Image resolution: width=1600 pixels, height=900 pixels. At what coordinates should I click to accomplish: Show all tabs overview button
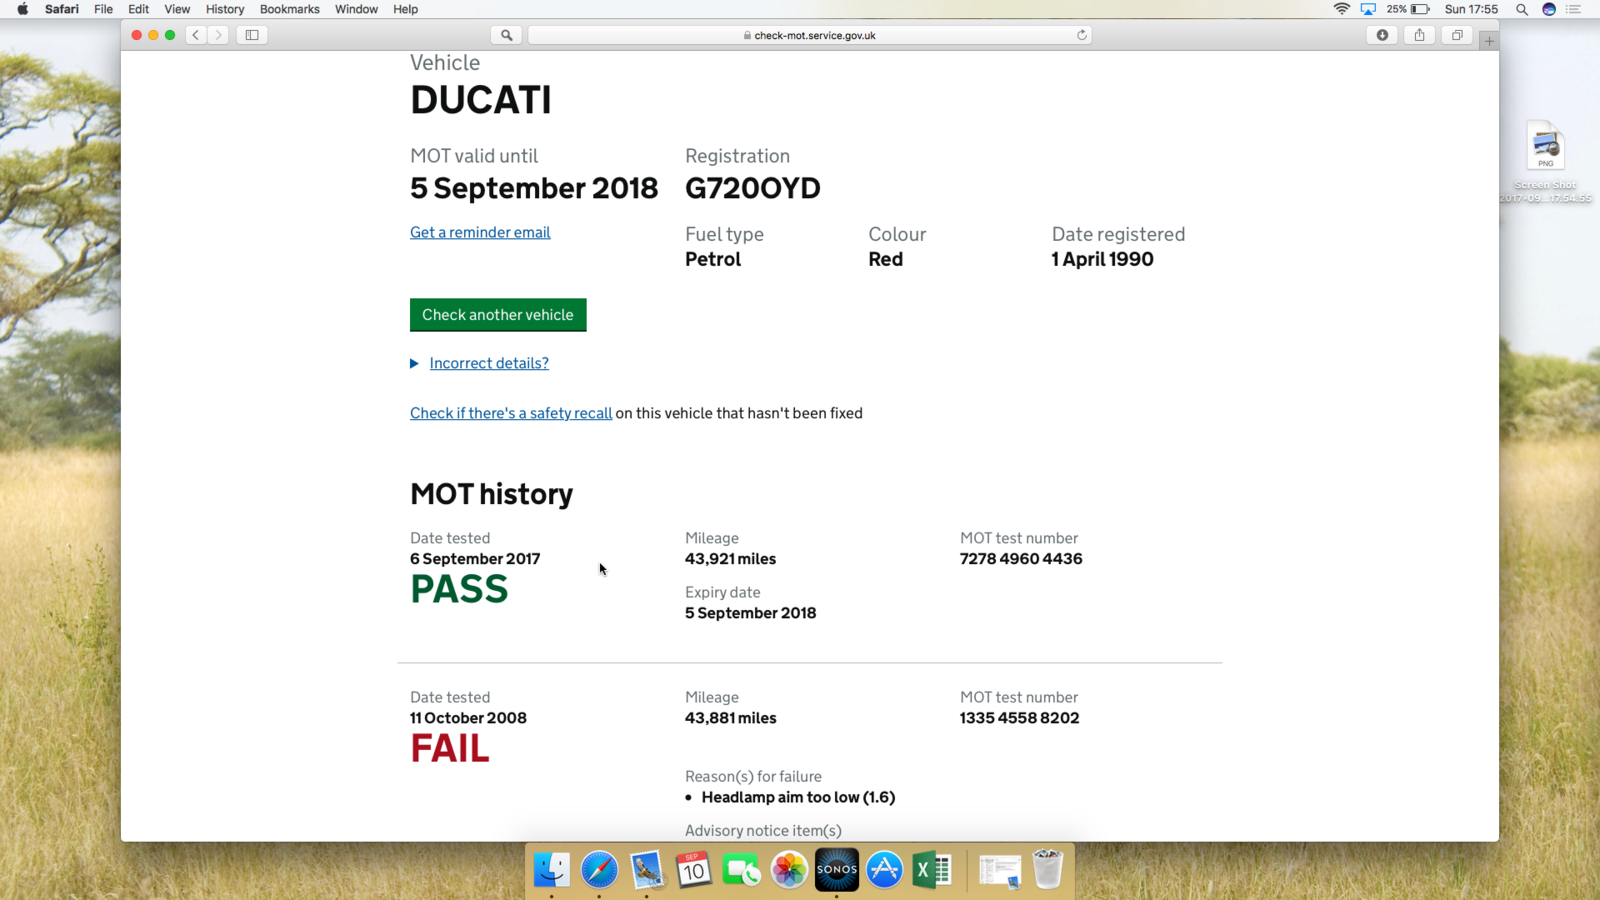click(x=1457, y=35)
